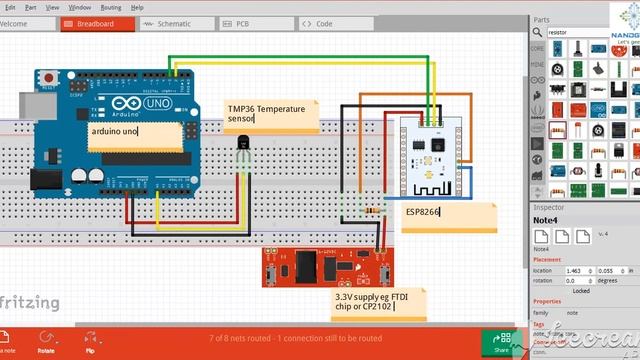Click the parts search magnifier icon

537,32
